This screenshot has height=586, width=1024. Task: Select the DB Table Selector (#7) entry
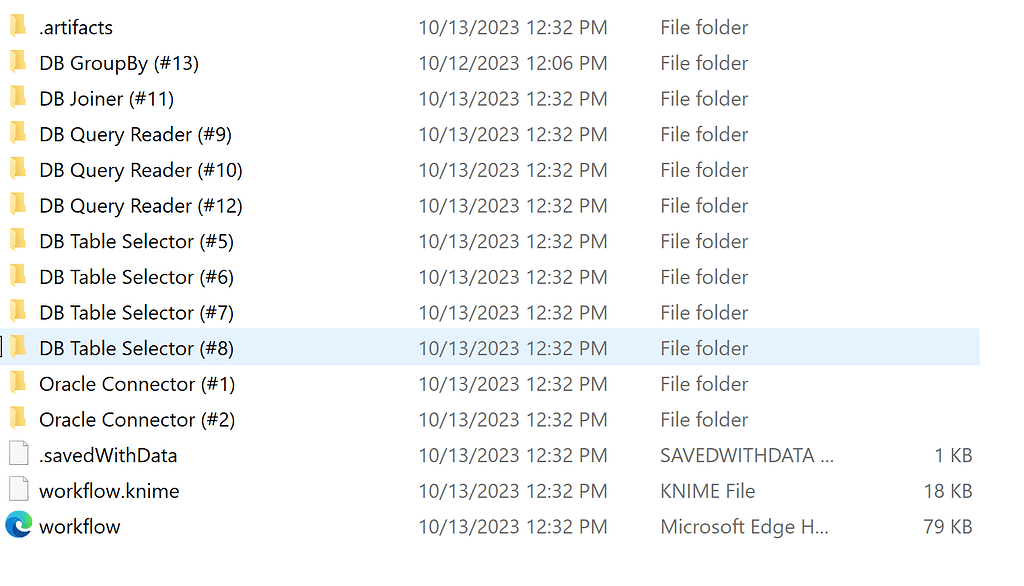coord(134,312)
